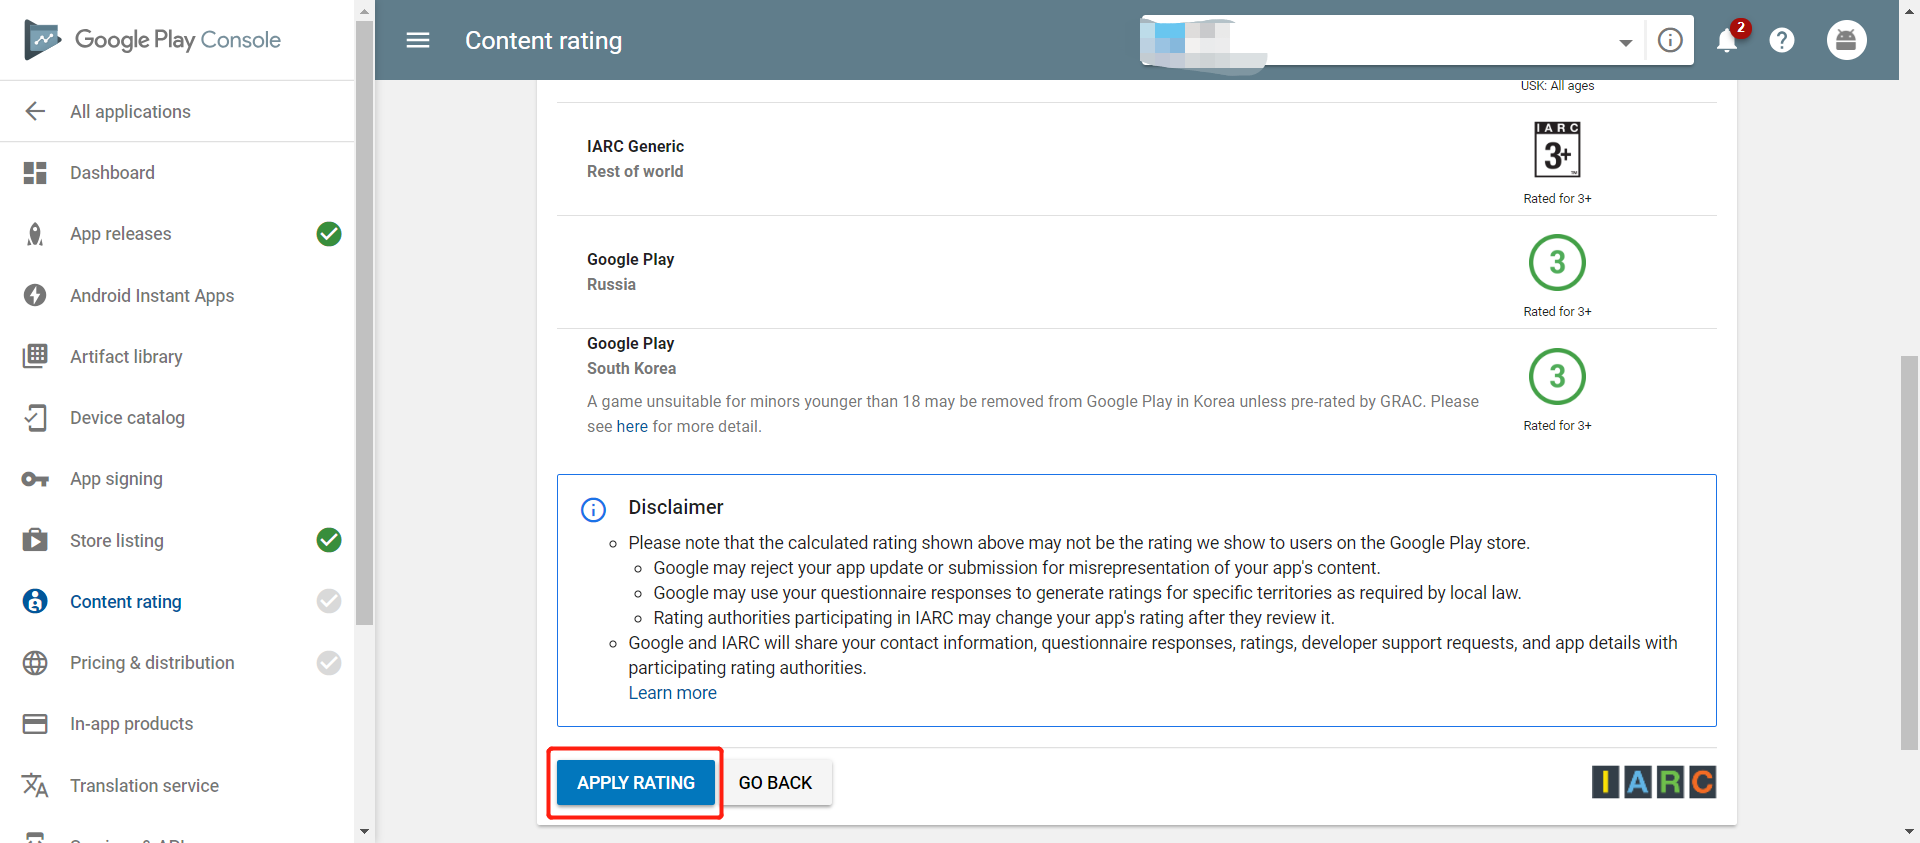Follow the Learn more link

point(672,693)
